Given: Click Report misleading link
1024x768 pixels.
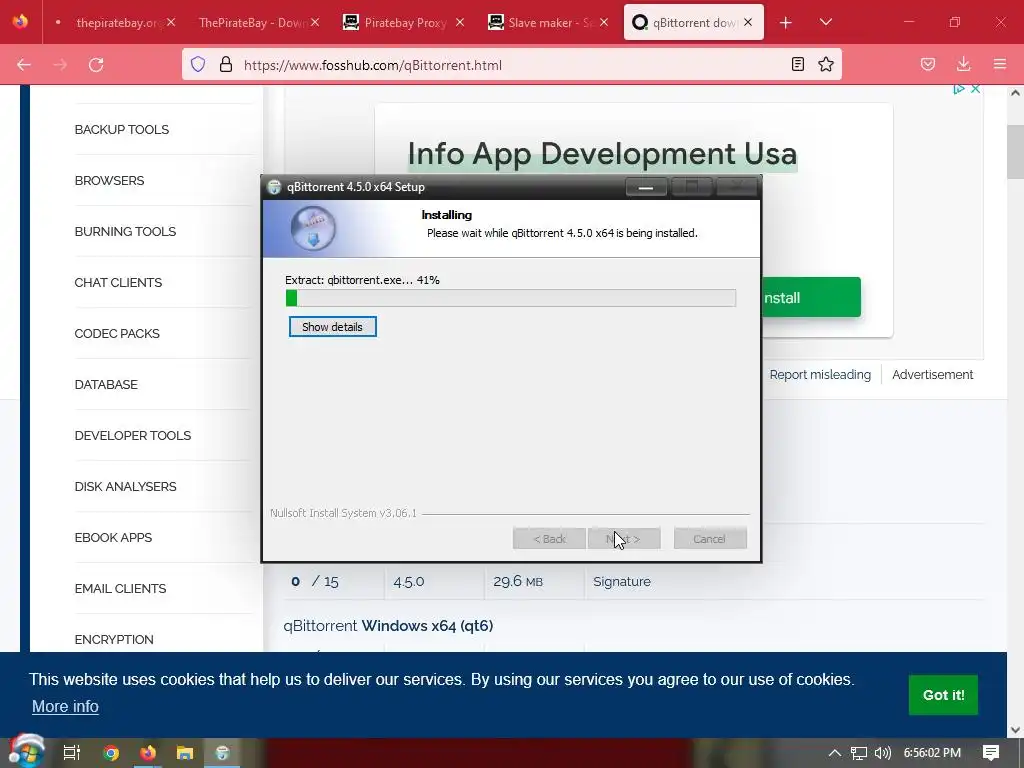Looking at the screenshot, I should (820, 374).
